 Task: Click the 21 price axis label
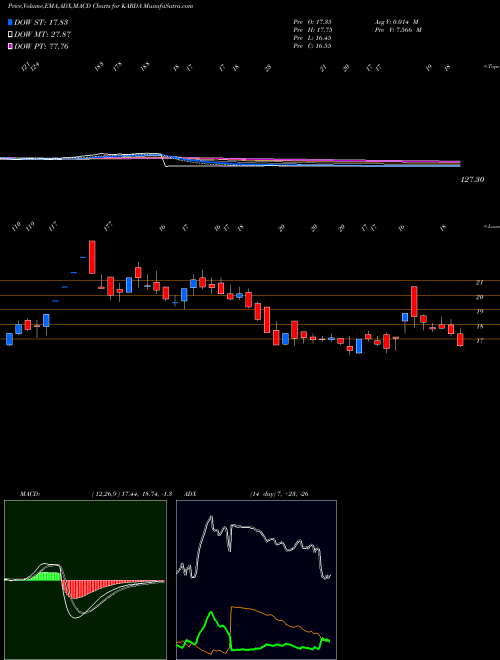479,282
